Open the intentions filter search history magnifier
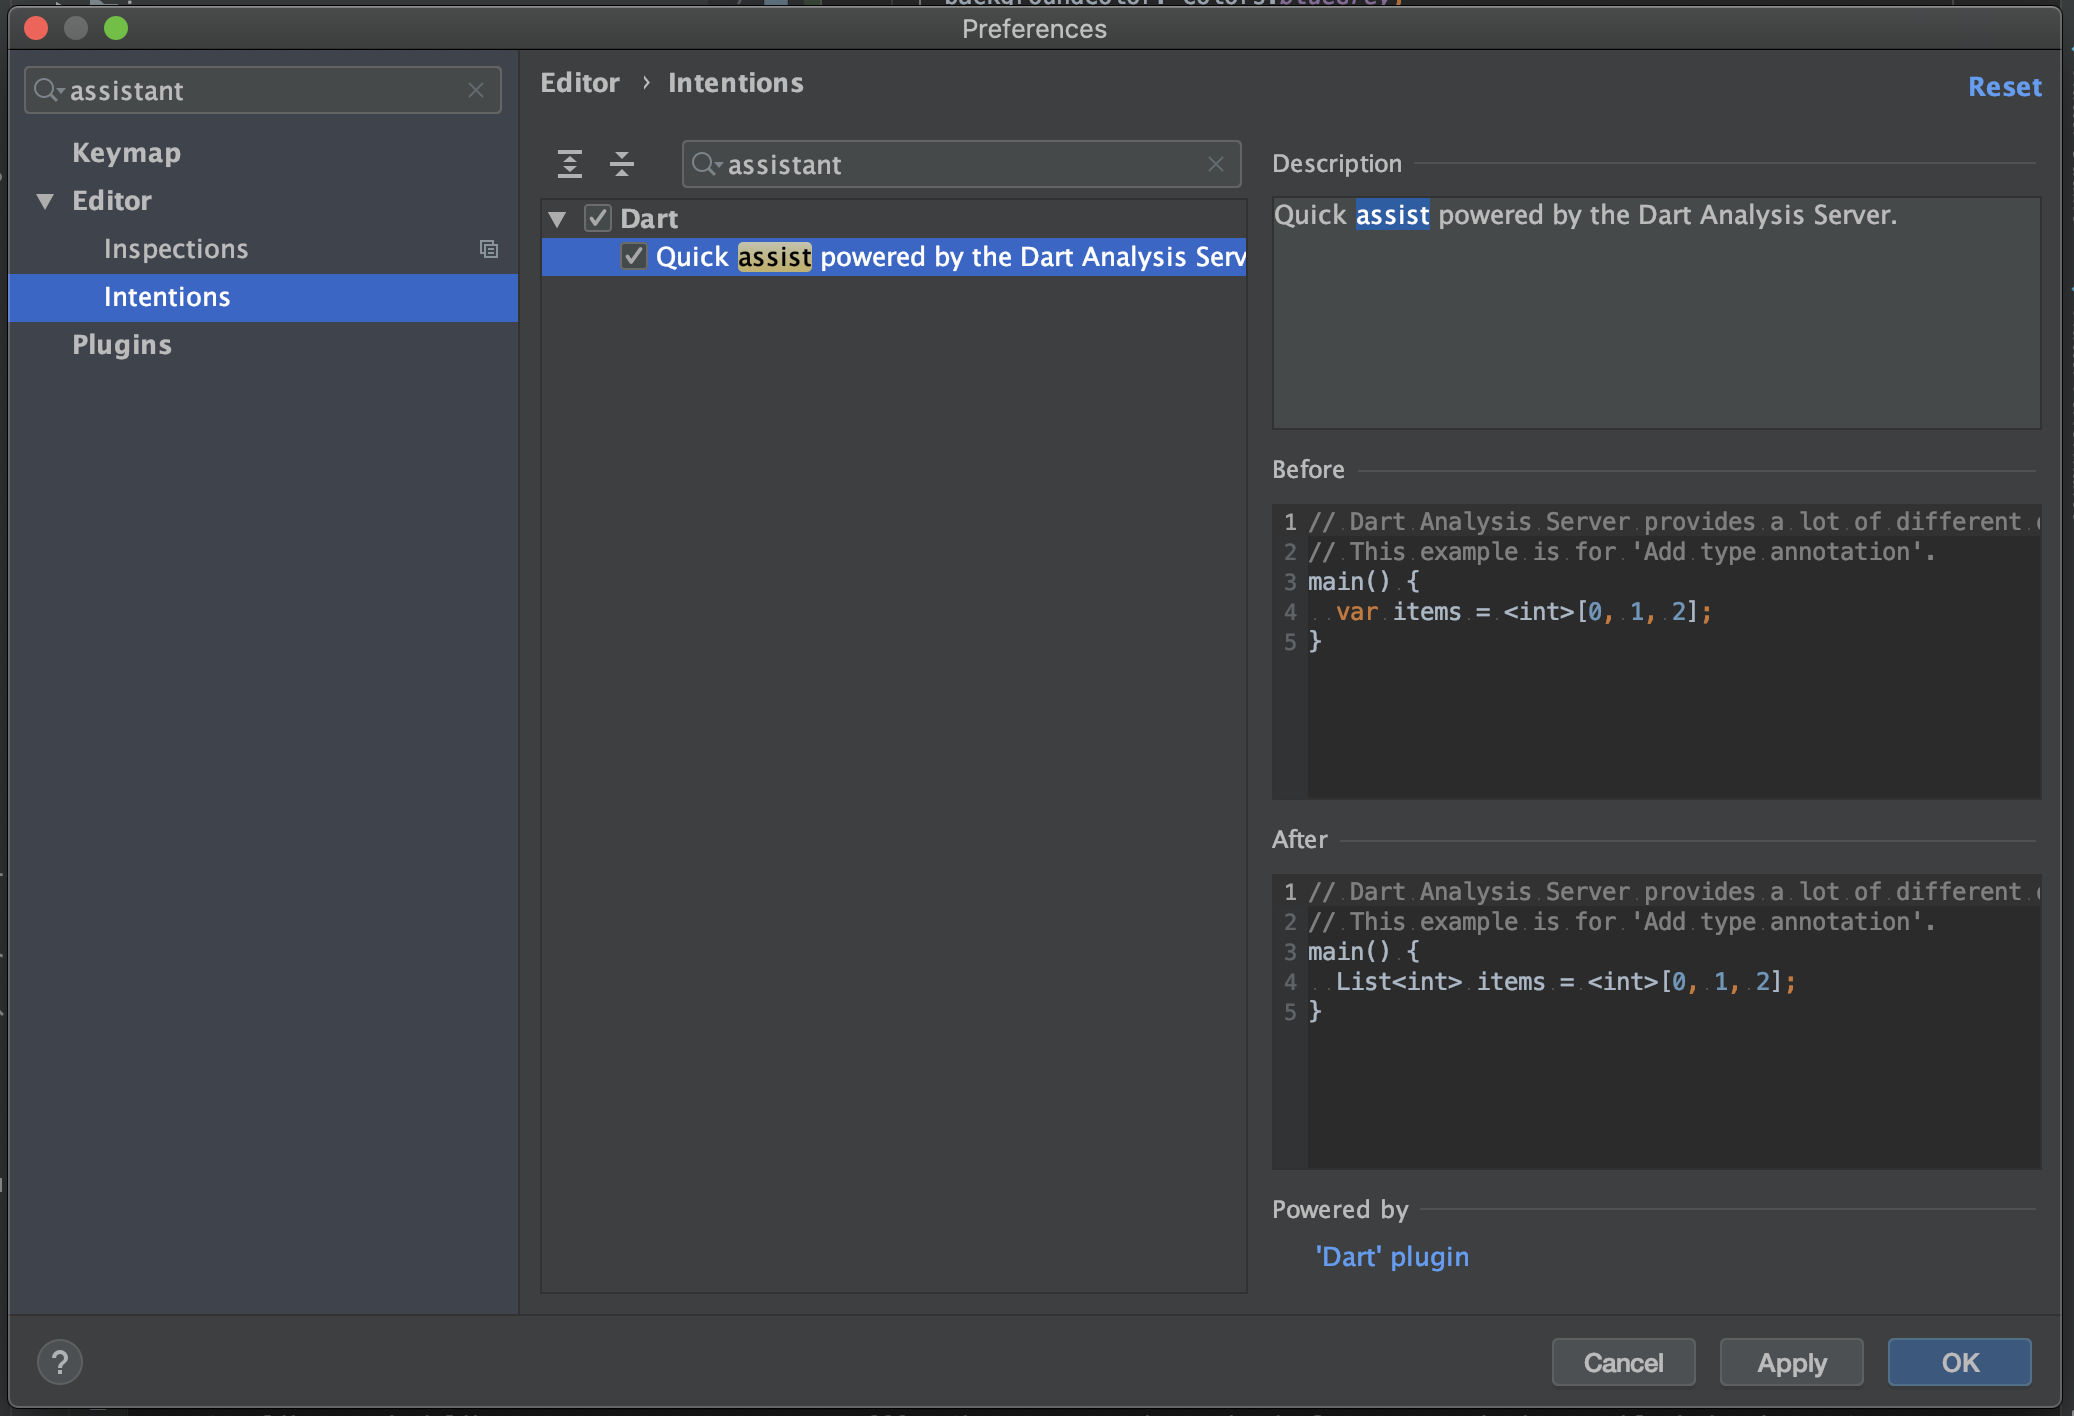Viewport: 2074px width, 1416px height. click(x=706, y=164)
